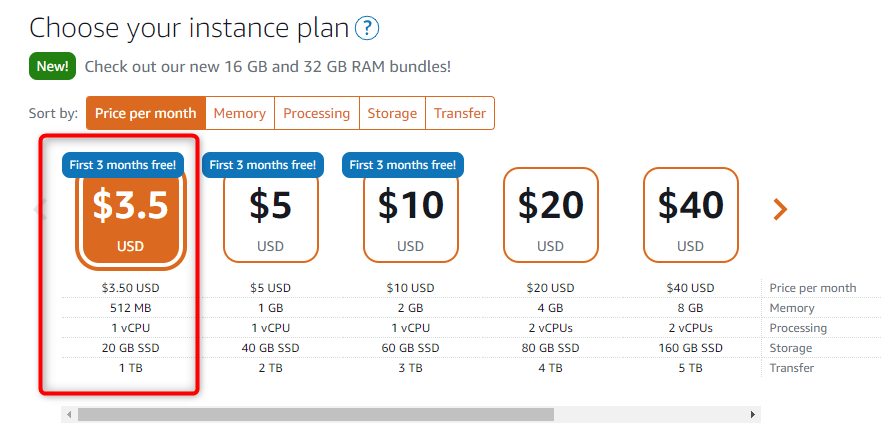
Task: Click the faded left arrow beside plans
Action: [x=39, y=209]
